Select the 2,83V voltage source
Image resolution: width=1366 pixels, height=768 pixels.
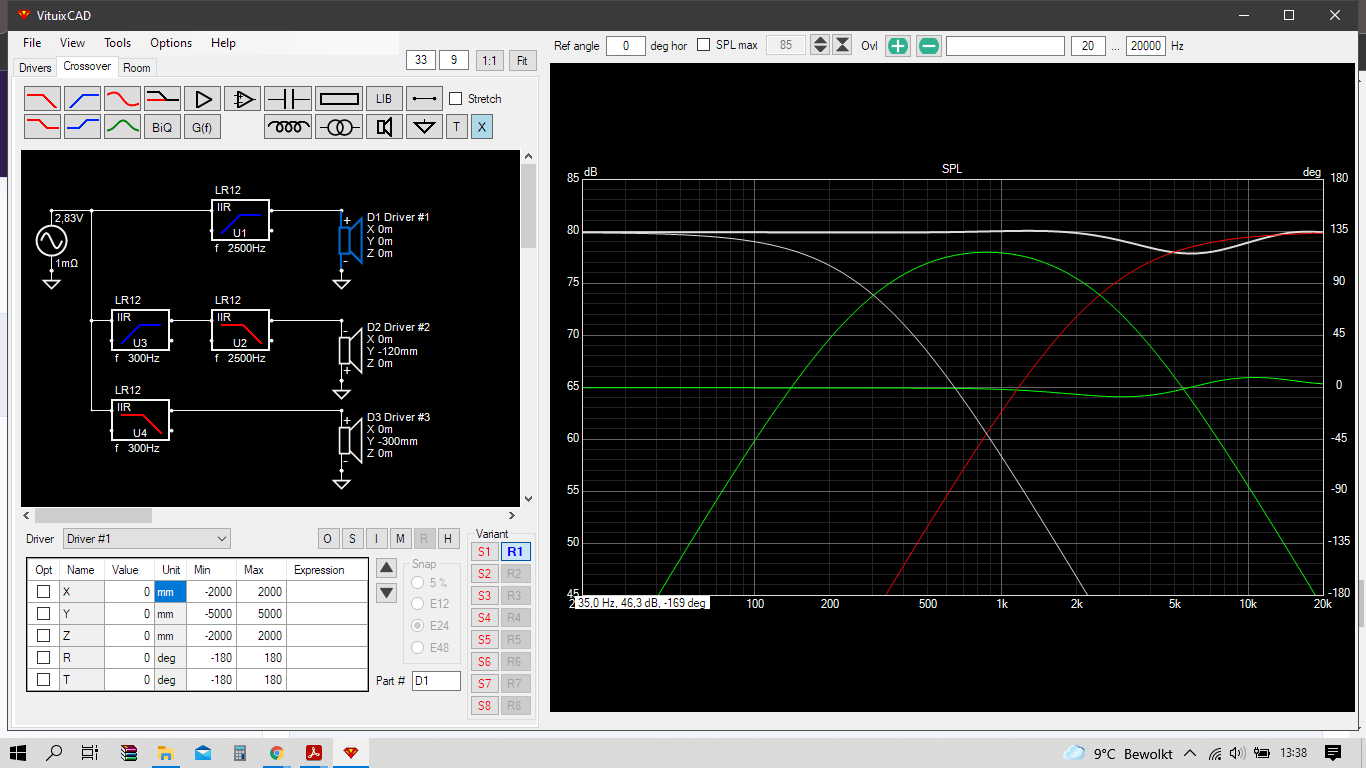51,240
